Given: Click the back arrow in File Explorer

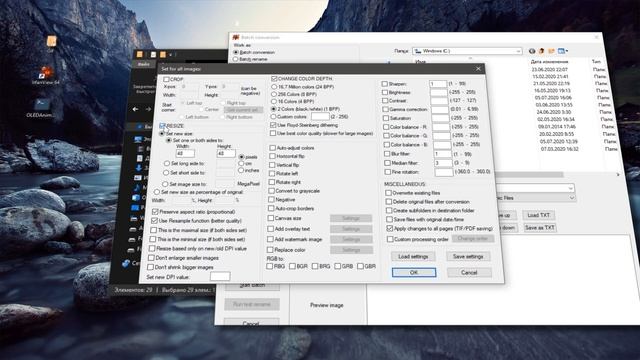Looking at the screenshot, I should [x=135, y=109].
